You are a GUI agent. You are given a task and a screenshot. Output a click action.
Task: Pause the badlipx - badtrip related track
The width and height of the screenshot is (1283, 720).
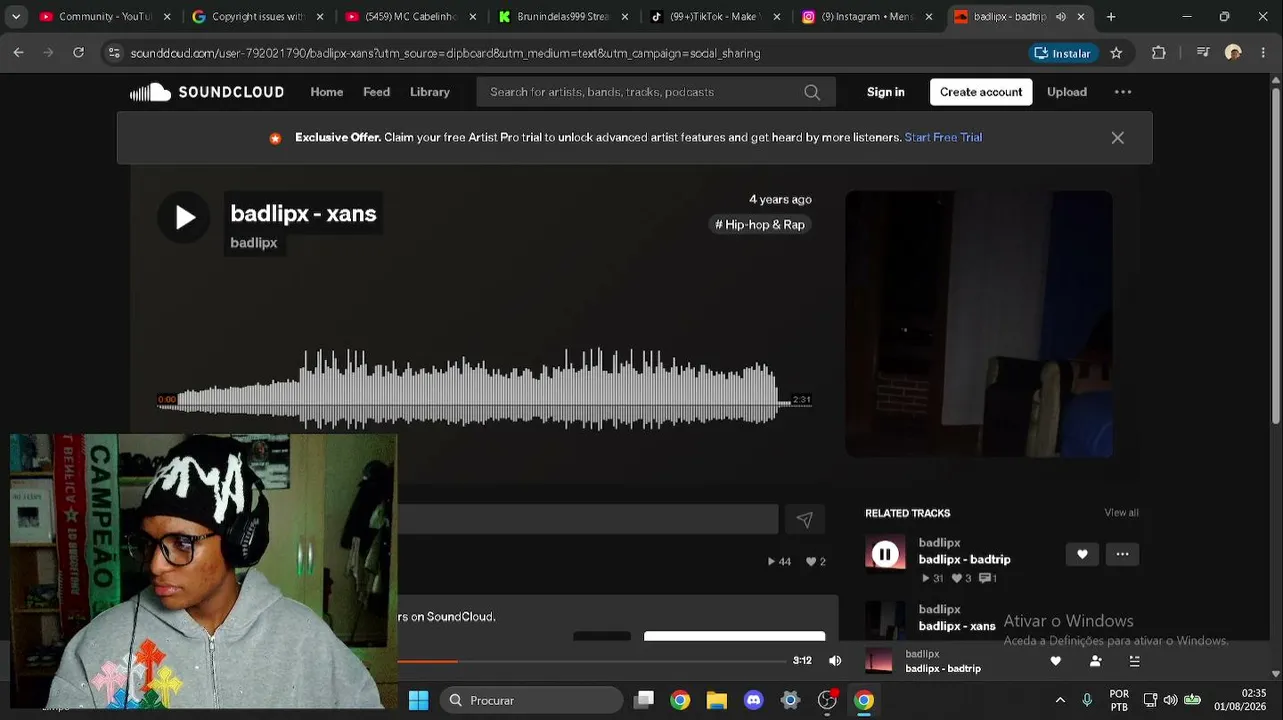click(885, 553)
